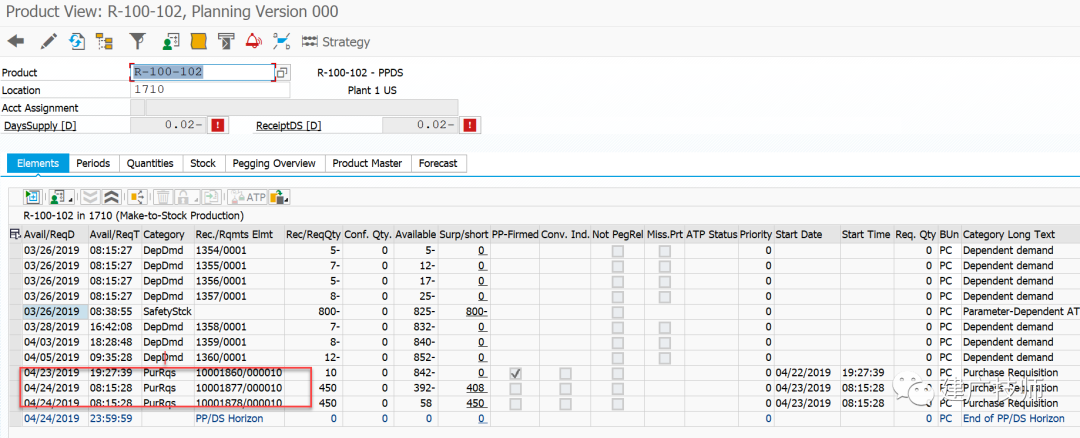
Task: Toggle PP-Firmed checkbox for PurRqs 10001860/000010
Action: coord(515,373)
